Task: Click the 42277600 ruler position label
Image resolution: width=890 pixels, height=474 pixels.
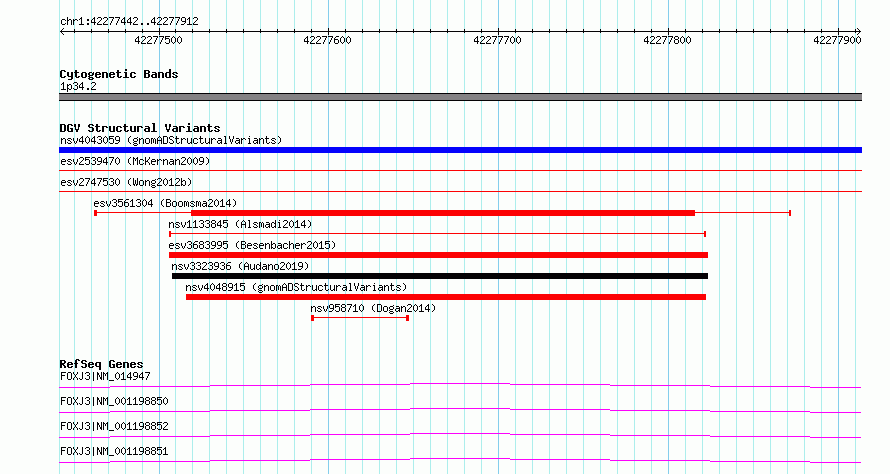Action: [x=328, y=40]
